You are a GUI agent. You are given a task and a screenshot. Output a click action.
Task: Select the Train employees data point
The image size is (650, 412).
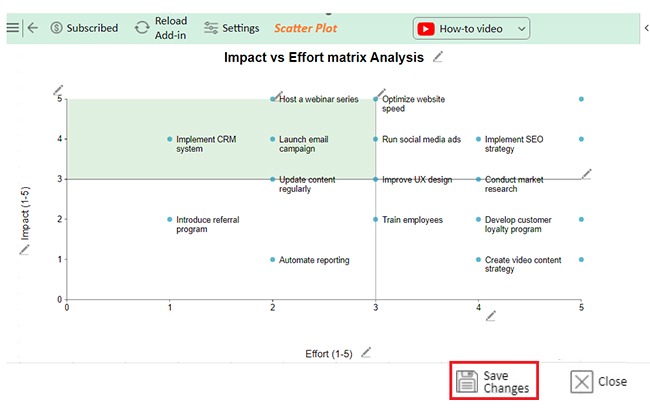375,219
